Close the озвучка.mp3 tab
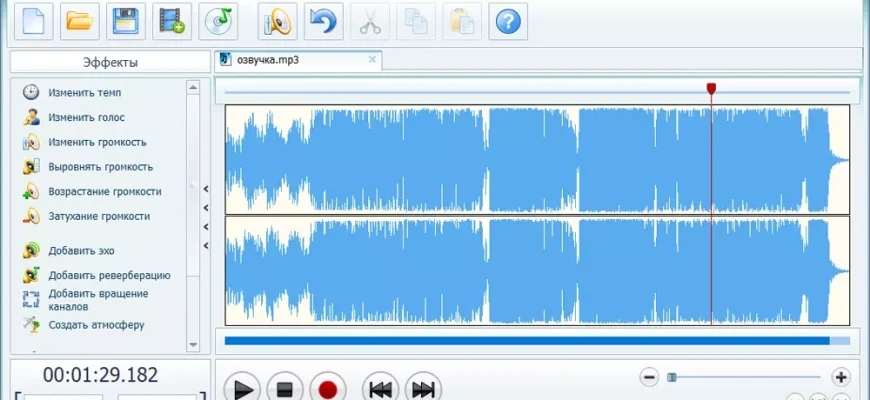870x400 pixels. click(x=372, y=60)
